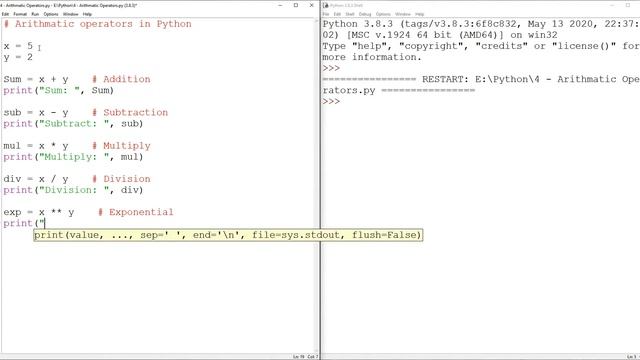Screen dimensions: 640x360
Task: Click the unfinished print(" line in the editor
Action: 24,223
